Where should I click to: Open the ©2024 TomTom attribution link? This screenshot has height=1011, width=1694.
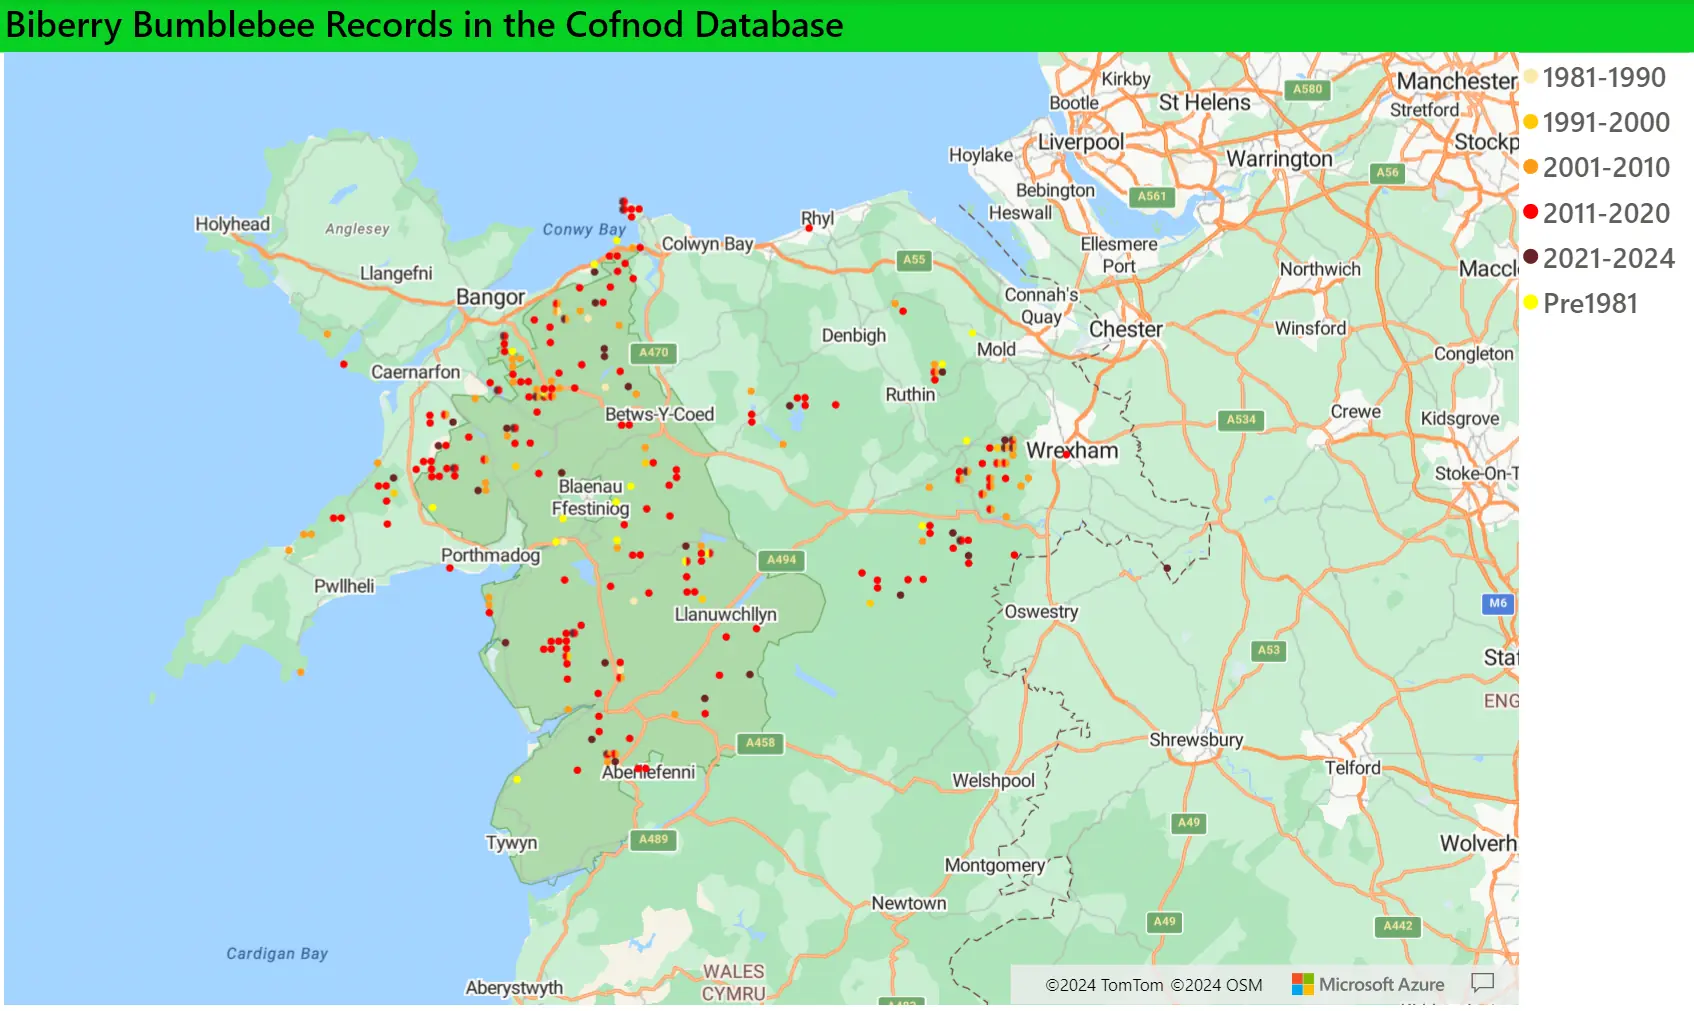tap(1104, 985)
